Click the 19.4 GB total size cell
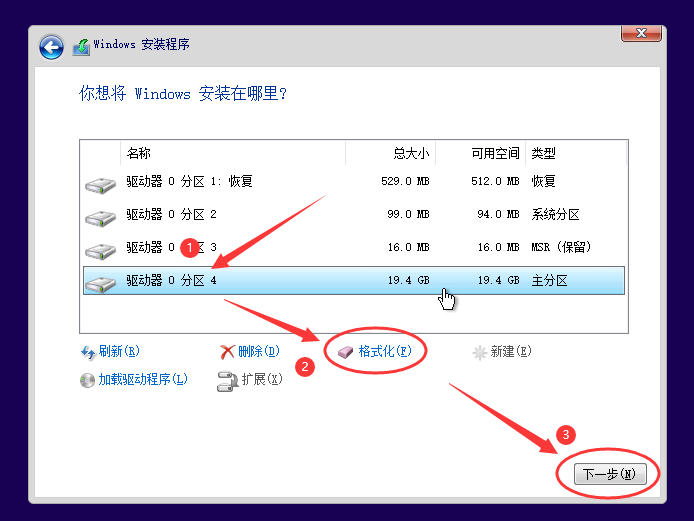 [x=409, y=280]
